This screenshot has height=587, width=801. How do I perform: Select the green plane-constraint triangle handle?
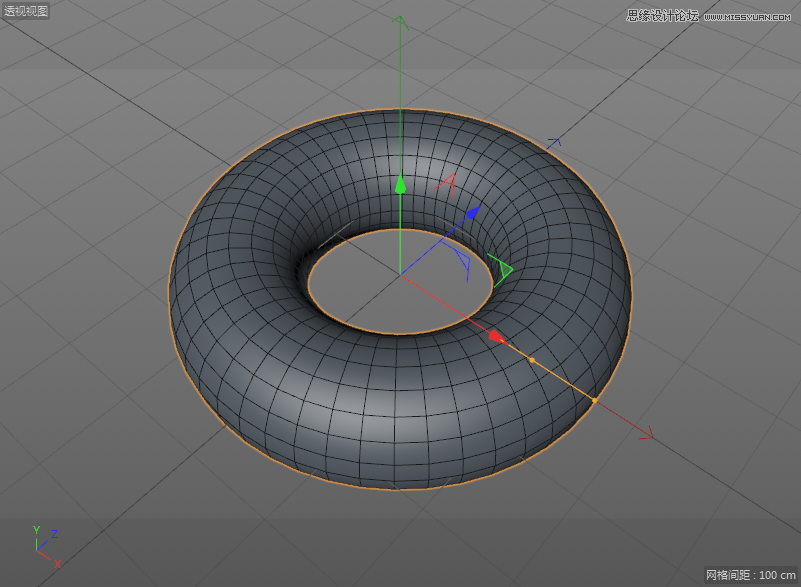[x=502, y=268]
